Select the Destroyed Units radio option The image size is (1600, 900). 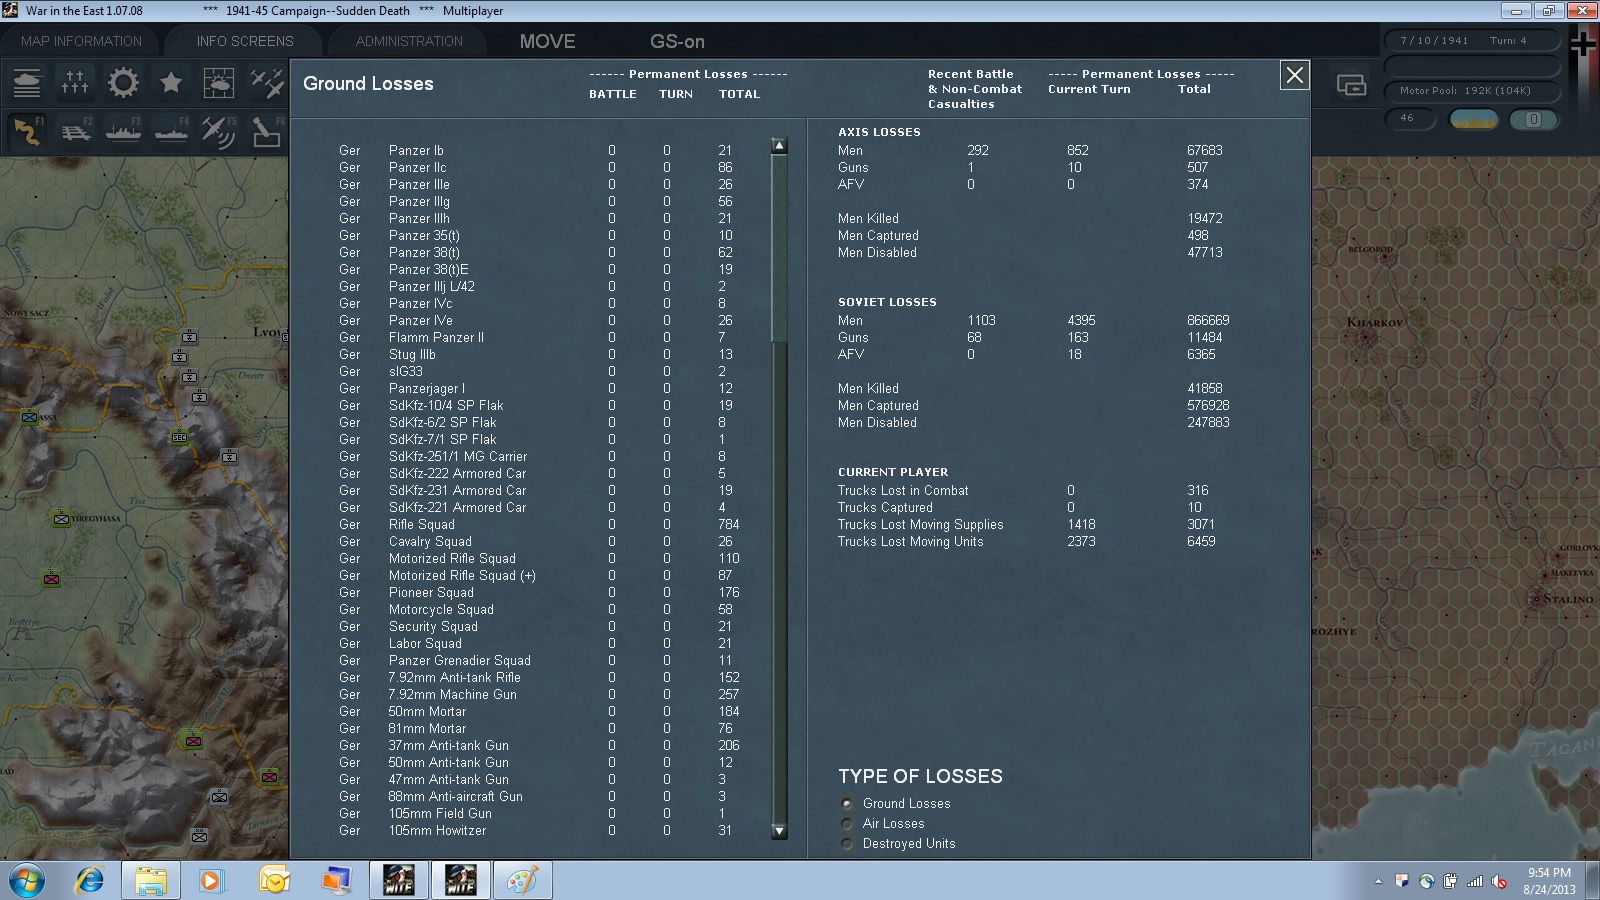848,843
